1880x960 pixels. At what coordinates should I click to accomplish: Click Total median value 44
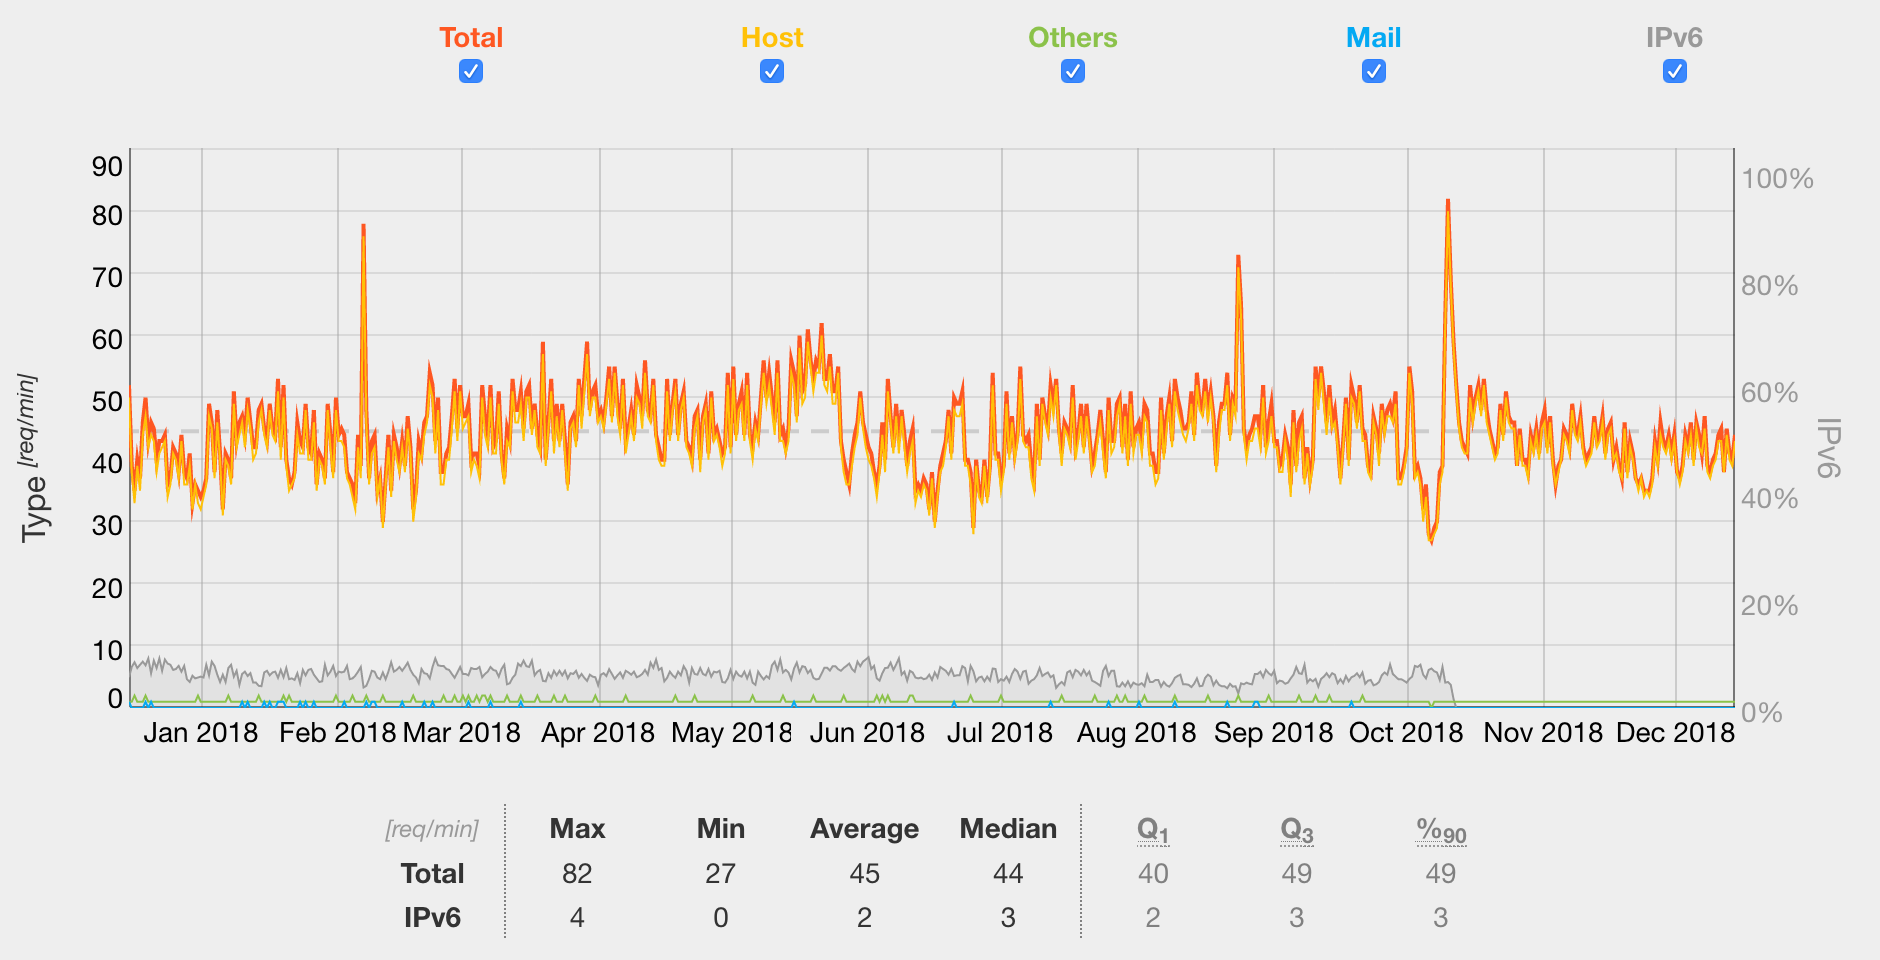point(1008,874)
